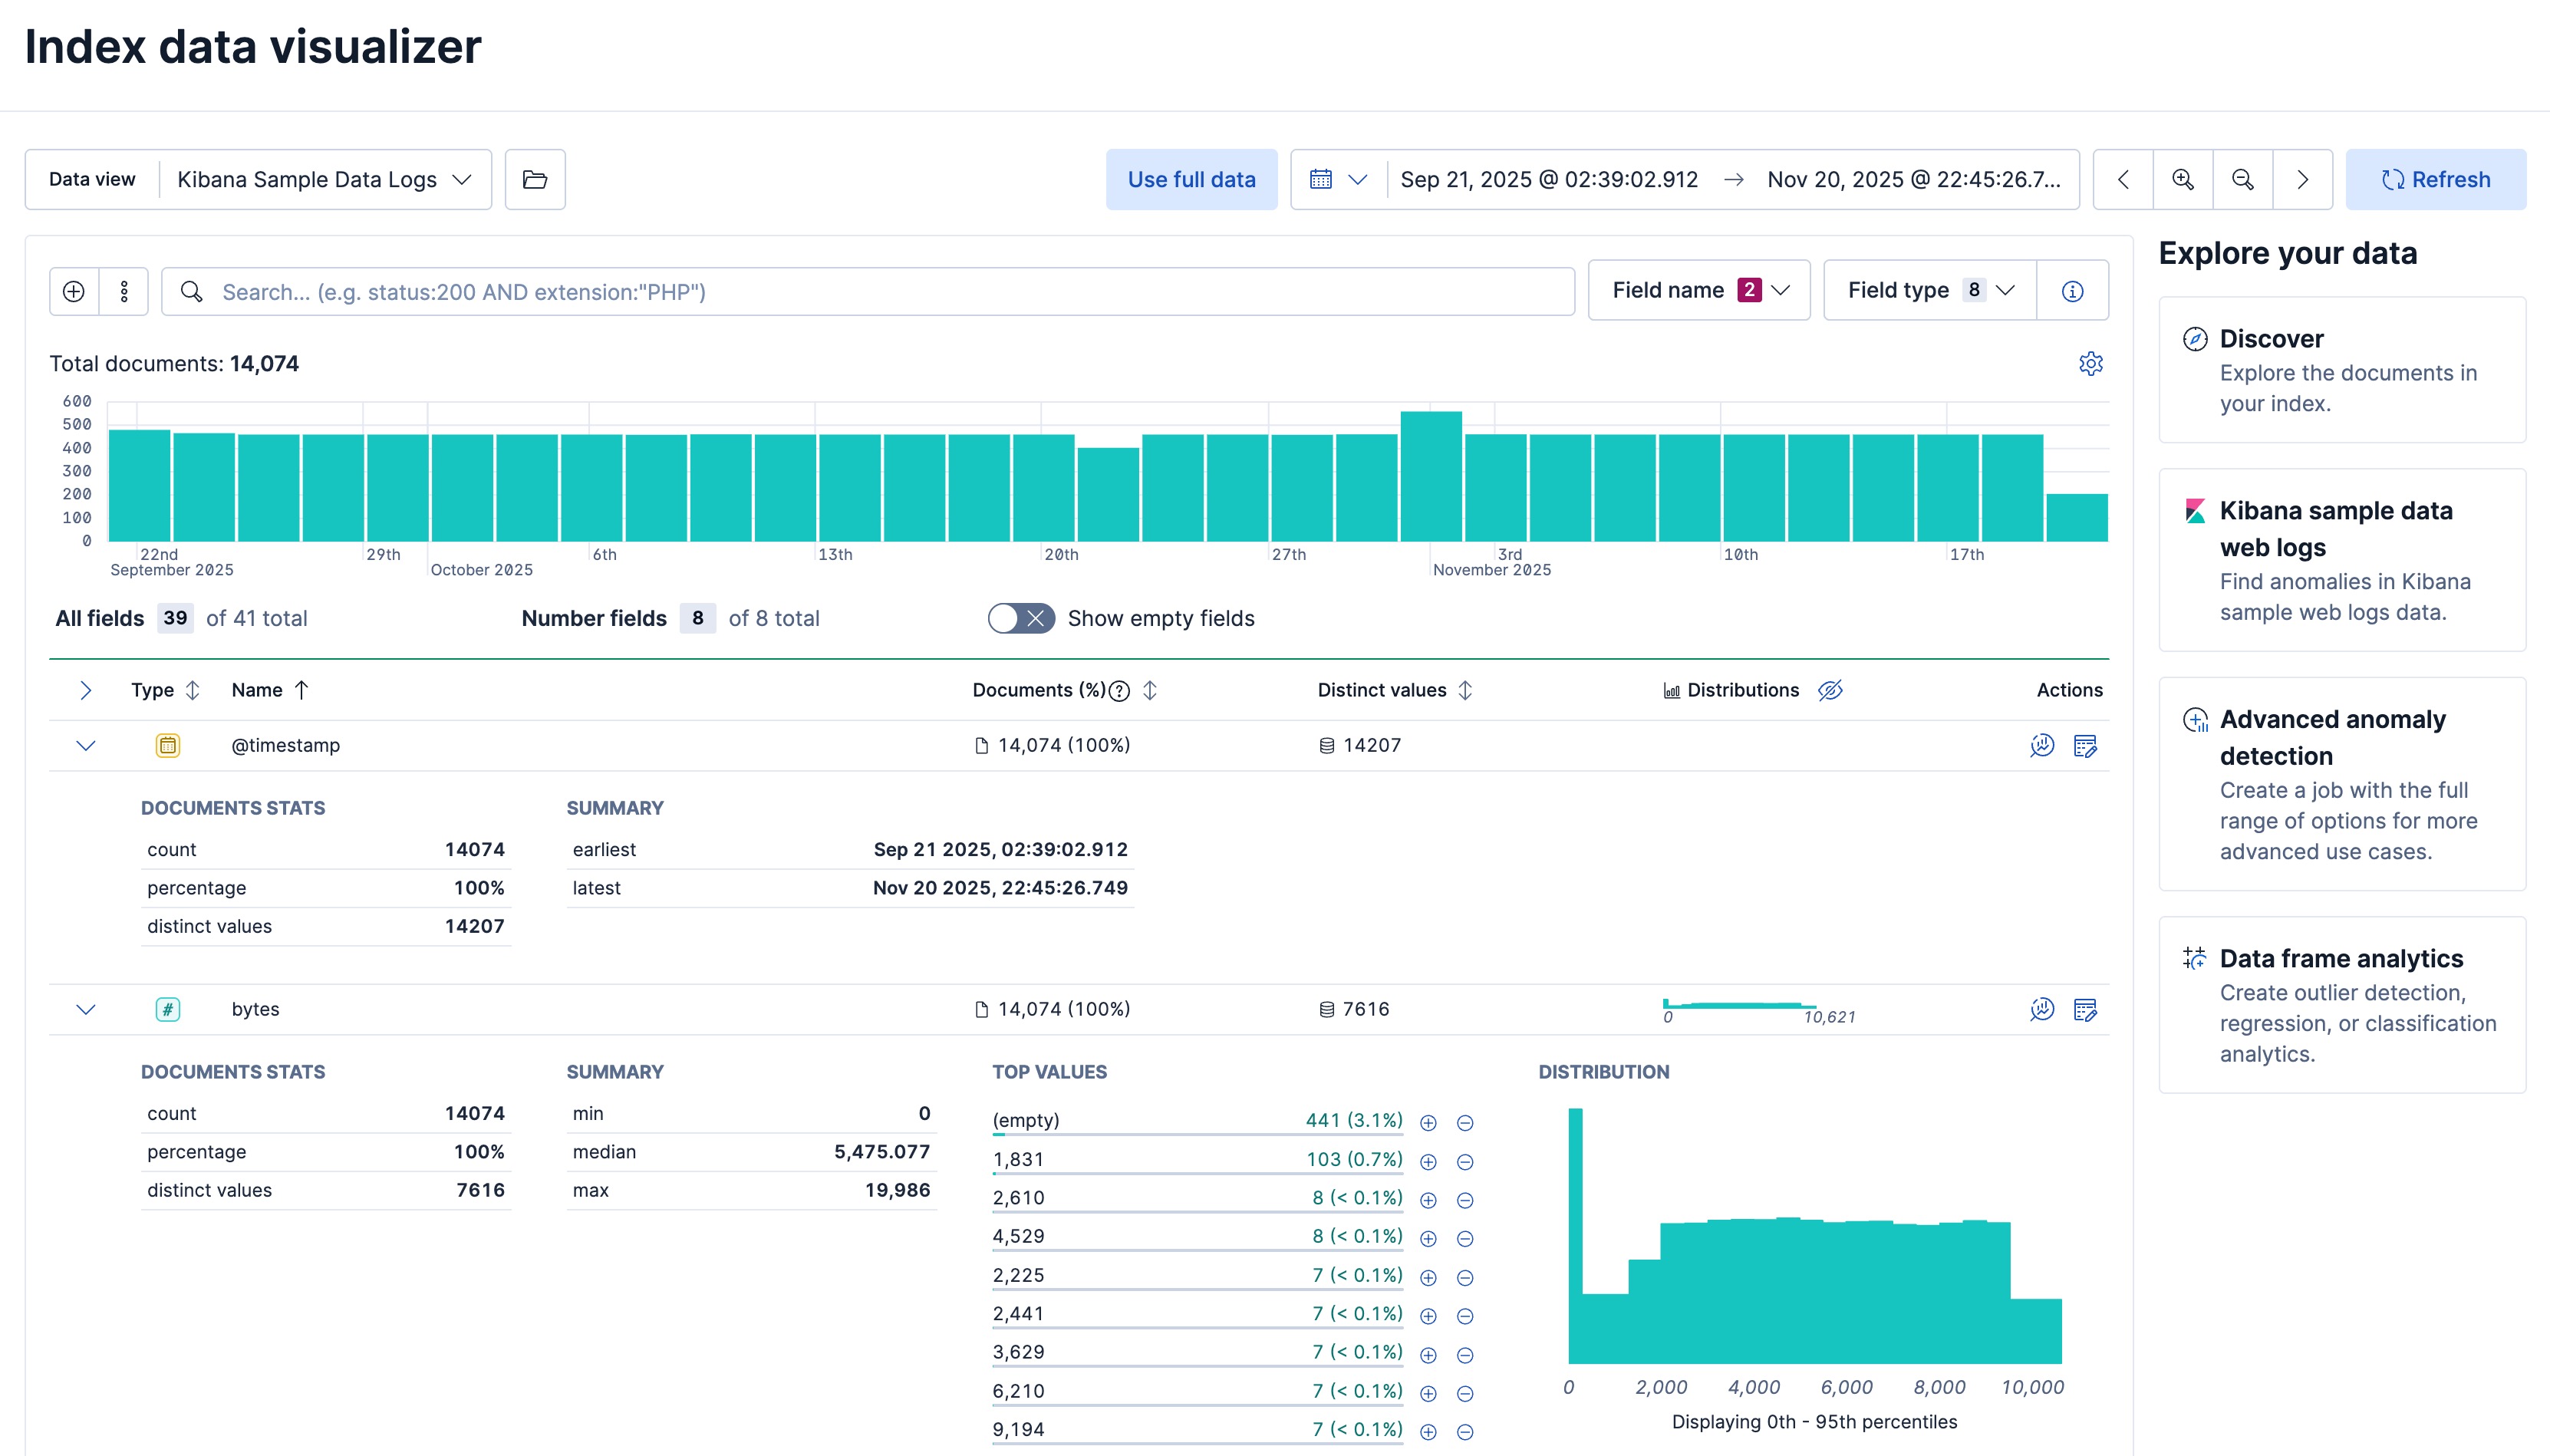Open the Data view selector dropdown
This screenshot has height=1456, width=2550.
coord(324,180)
